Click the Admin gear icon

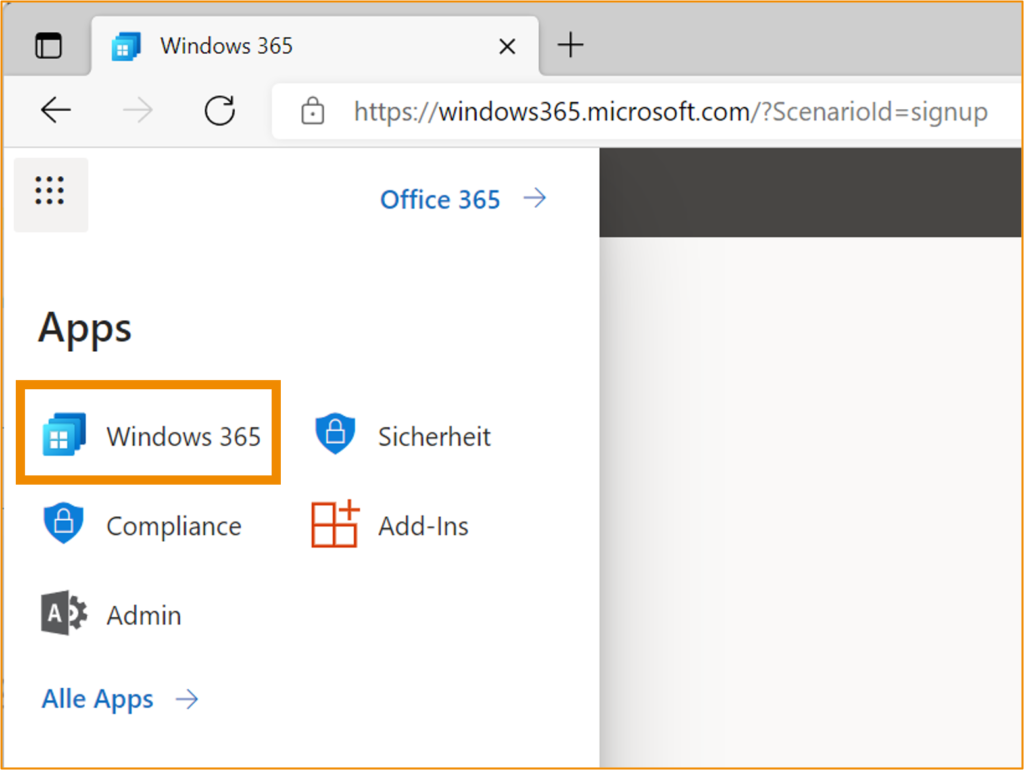pyautogui.click(x=64, y=613)
